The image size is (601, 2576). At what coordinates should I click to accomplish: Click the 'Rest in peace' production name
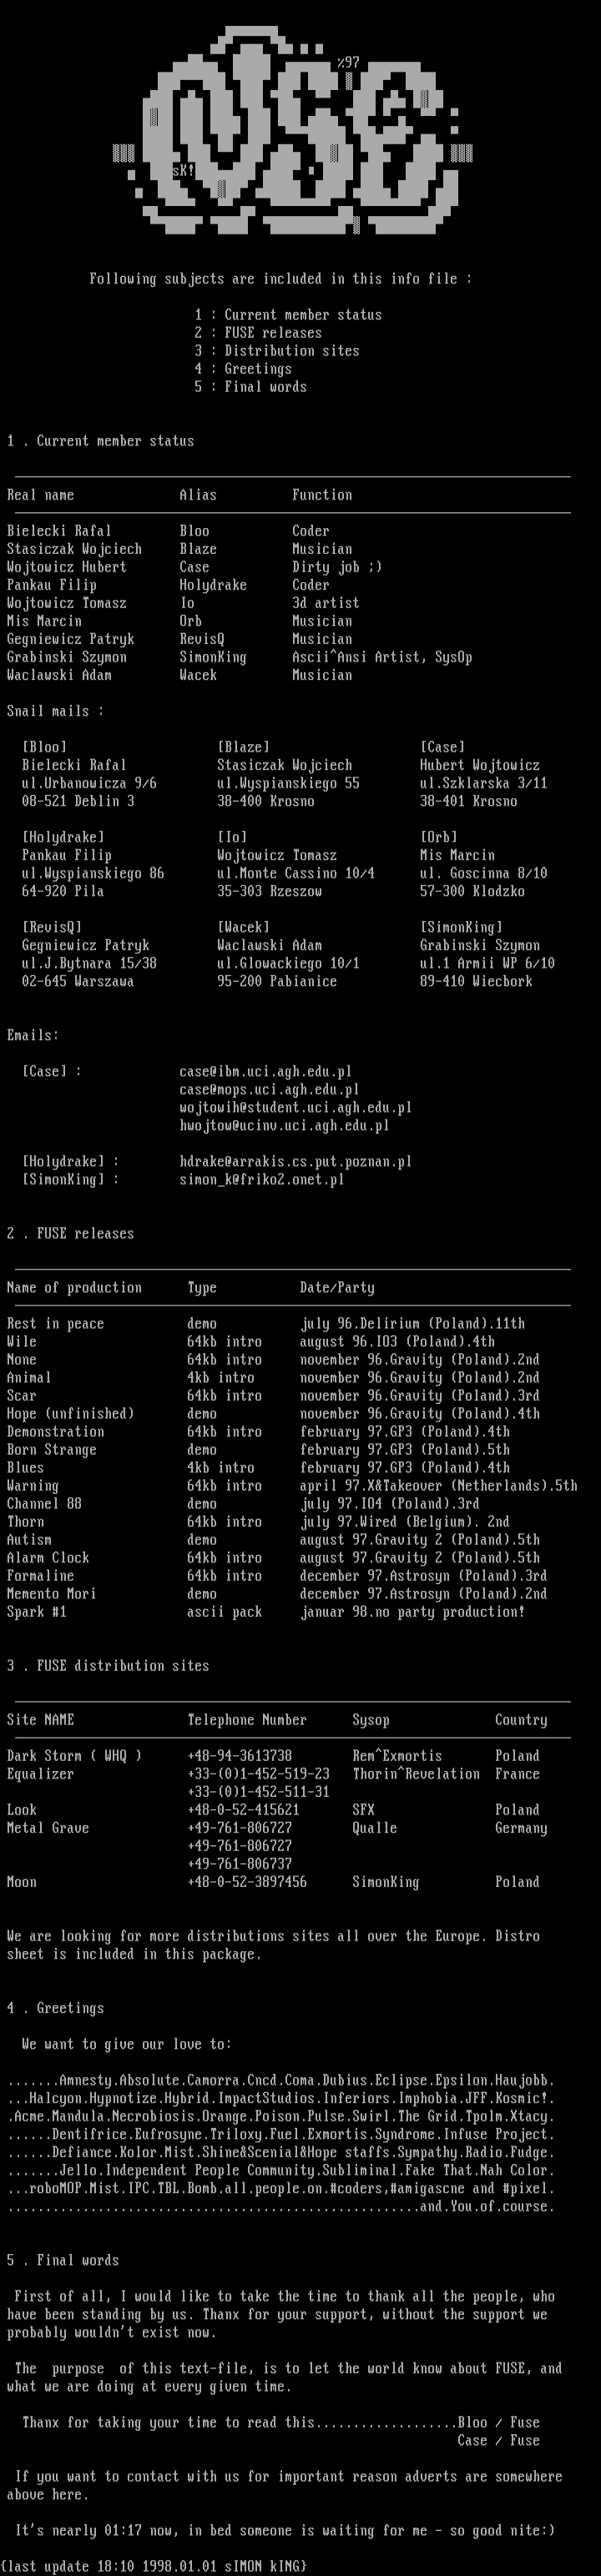click(x=55, y=1324)
